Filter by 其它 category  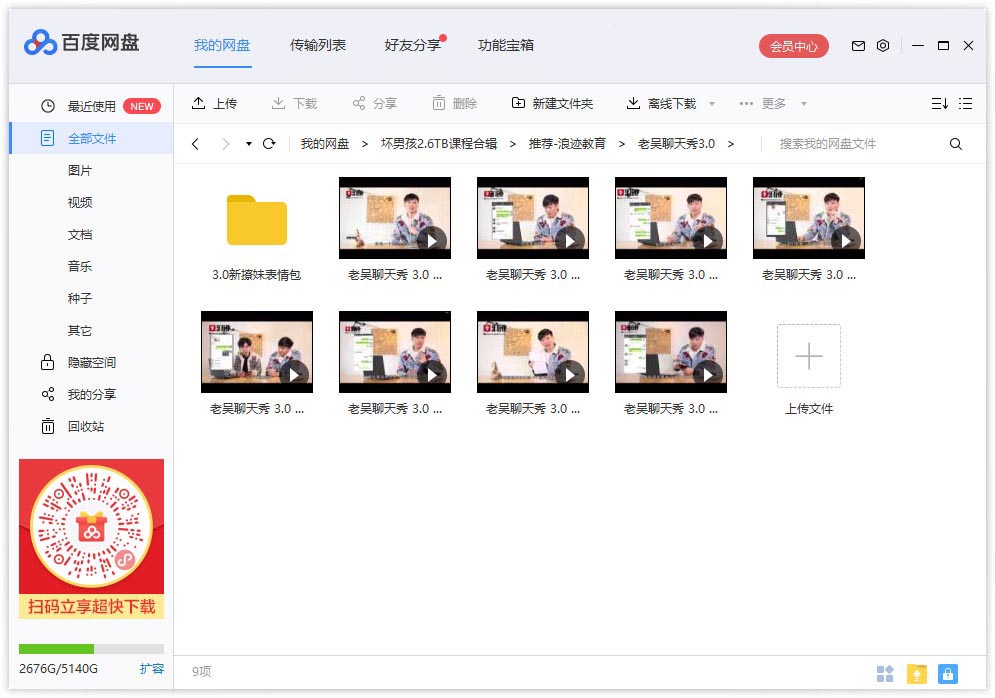tap(80, 331)
